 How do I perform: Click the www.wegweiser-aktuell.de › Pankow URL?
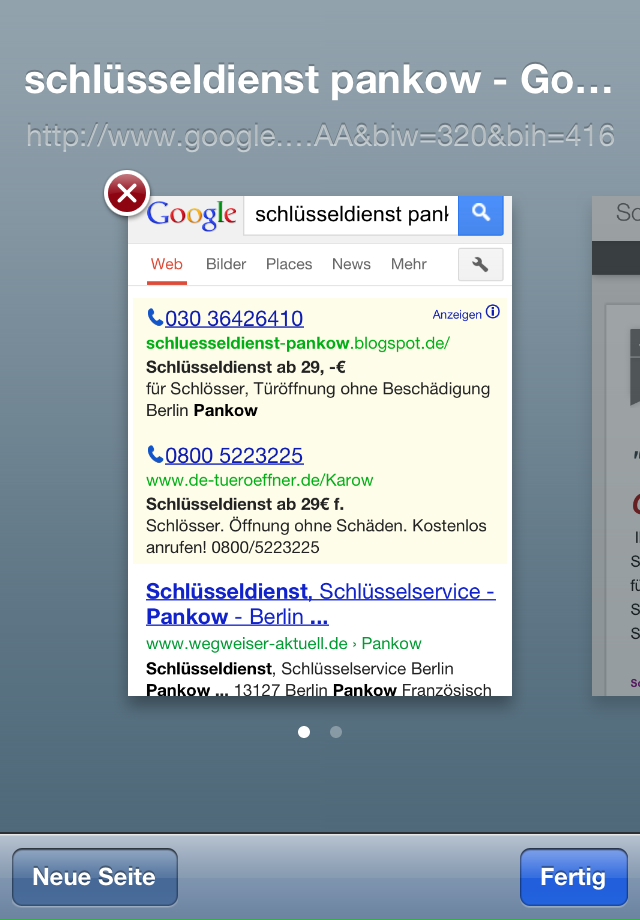coord(283,644)
